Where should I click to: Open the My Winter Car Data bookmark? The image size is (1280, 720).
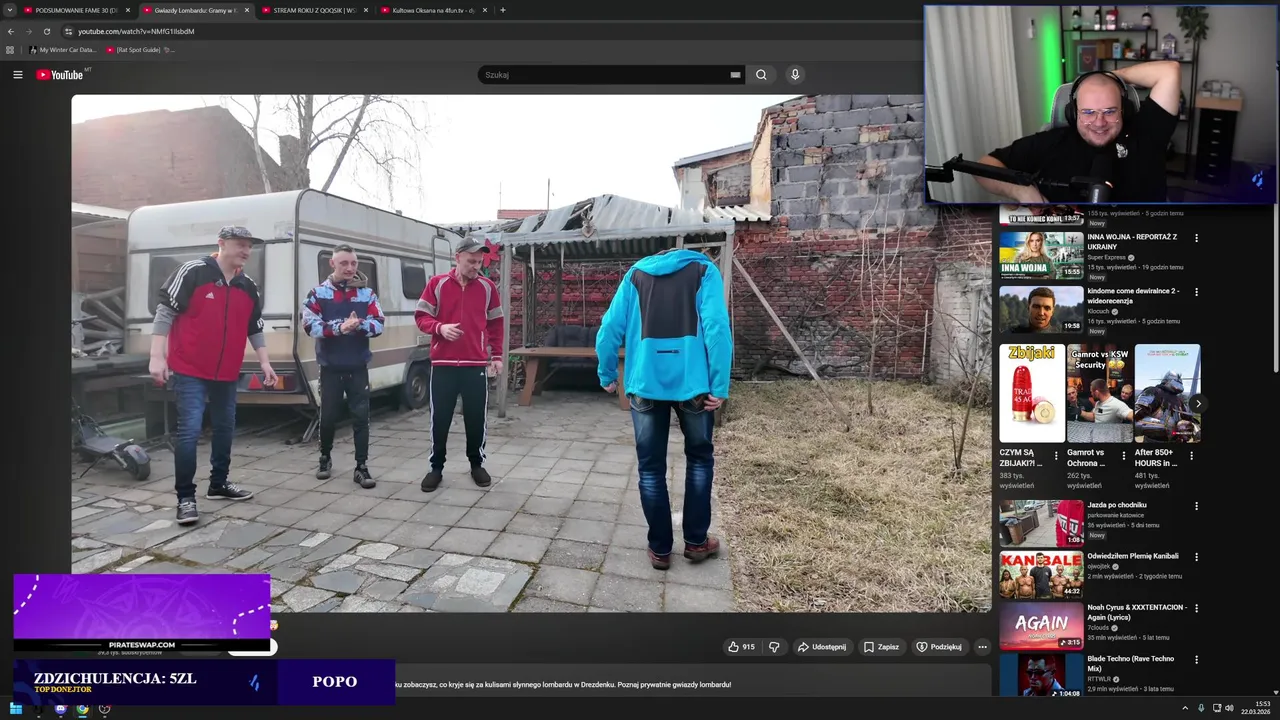point(63,49)
